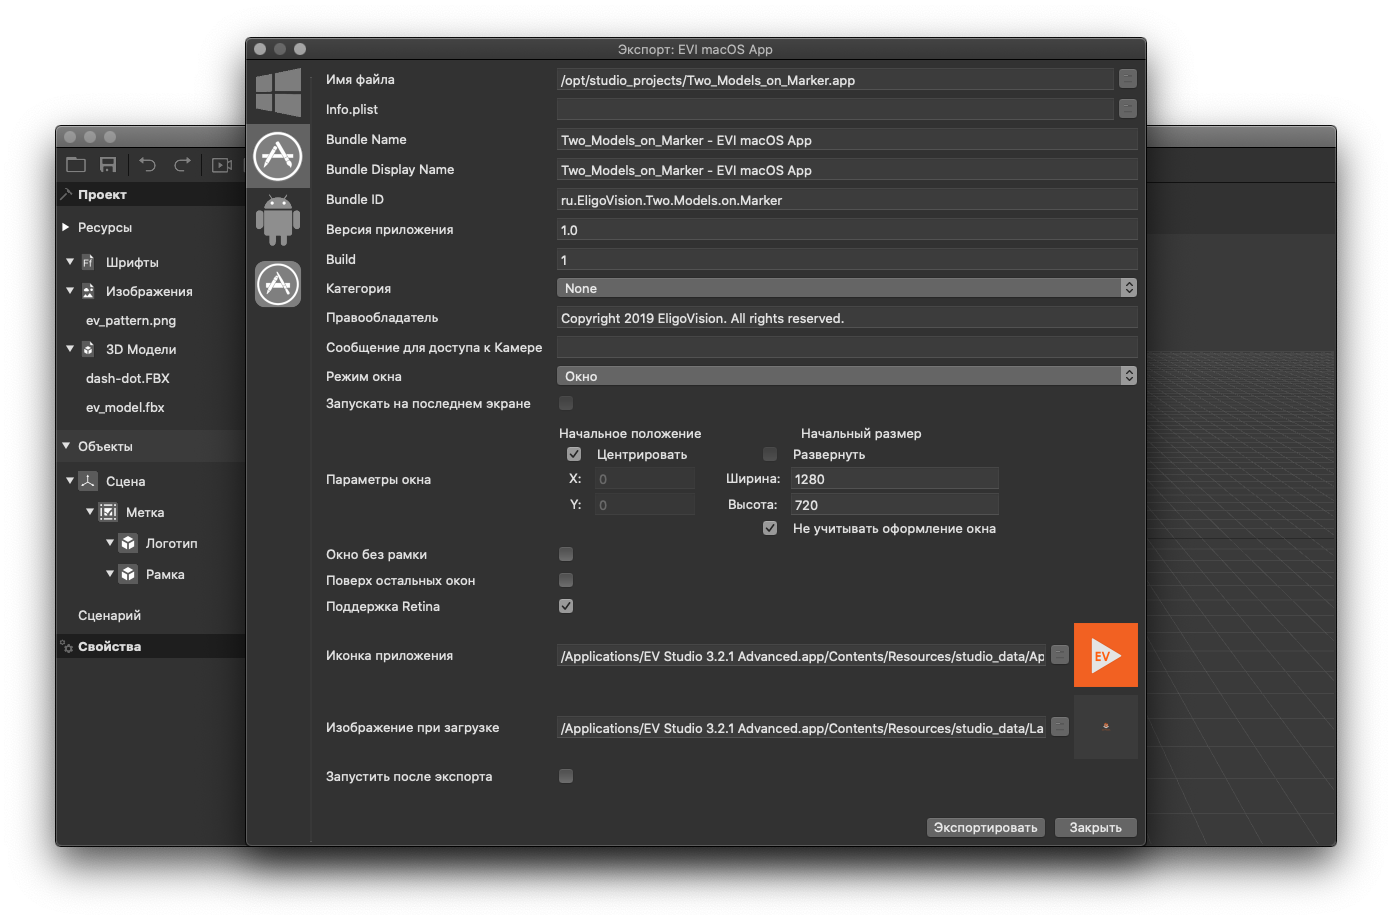Save the project with the floppy disk icon
This screenshot has height=920, width=1392.
point(107,164)
